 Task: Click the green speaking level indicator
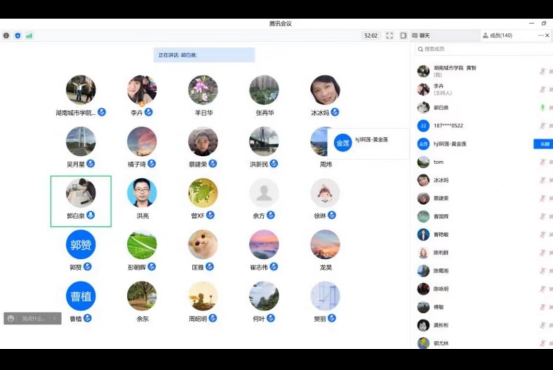(x=542, y=107)
